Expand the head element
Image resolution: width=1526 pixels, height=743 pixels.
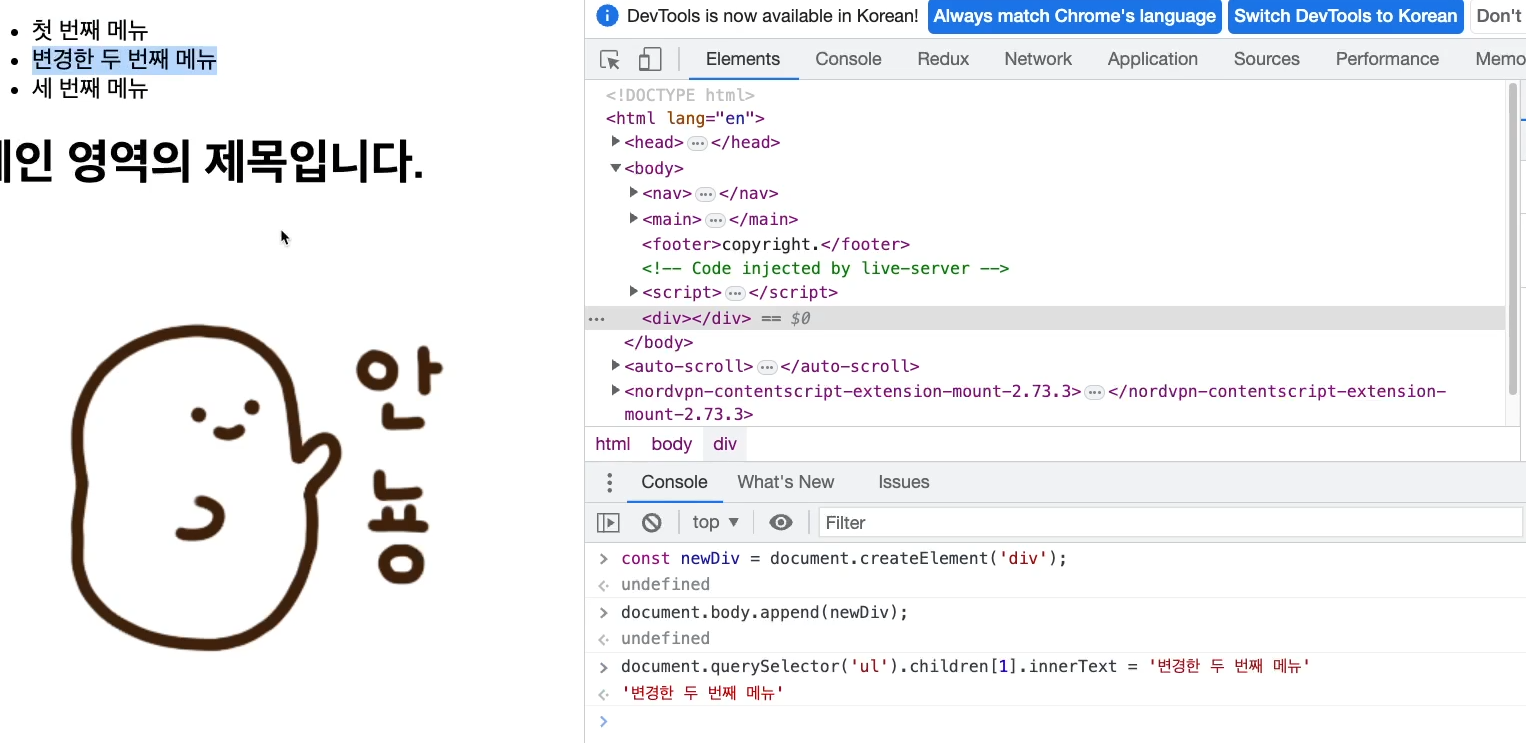pyautogui.click(x=616, y=142)
